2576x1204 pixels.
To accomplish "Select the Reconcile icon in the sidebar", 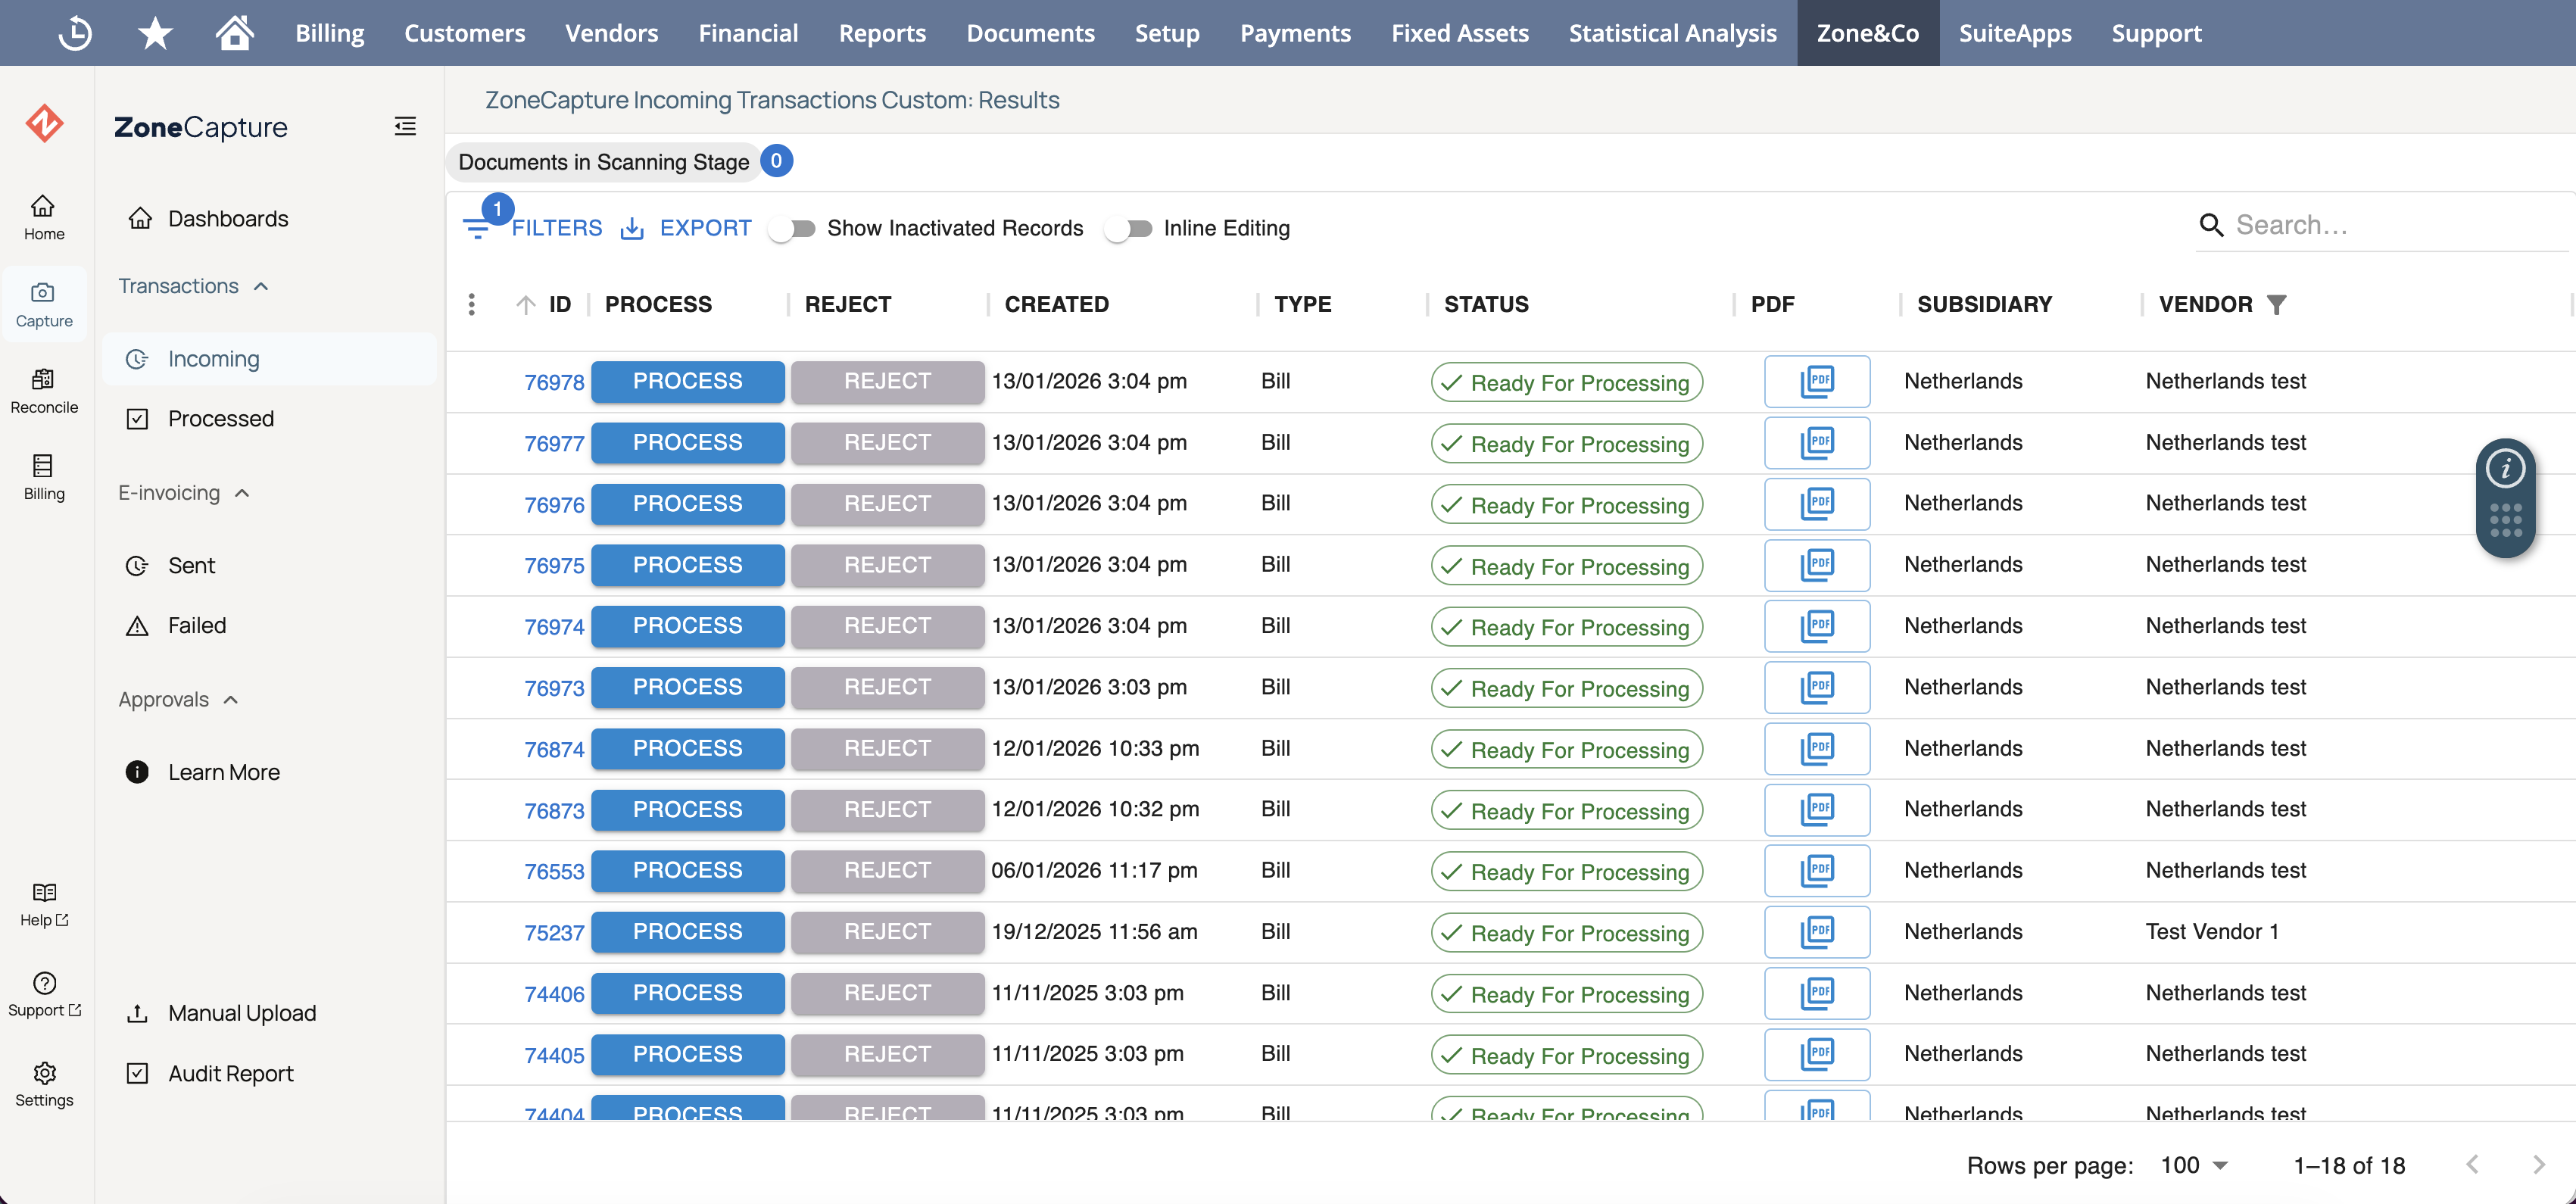I will [44, 390].
